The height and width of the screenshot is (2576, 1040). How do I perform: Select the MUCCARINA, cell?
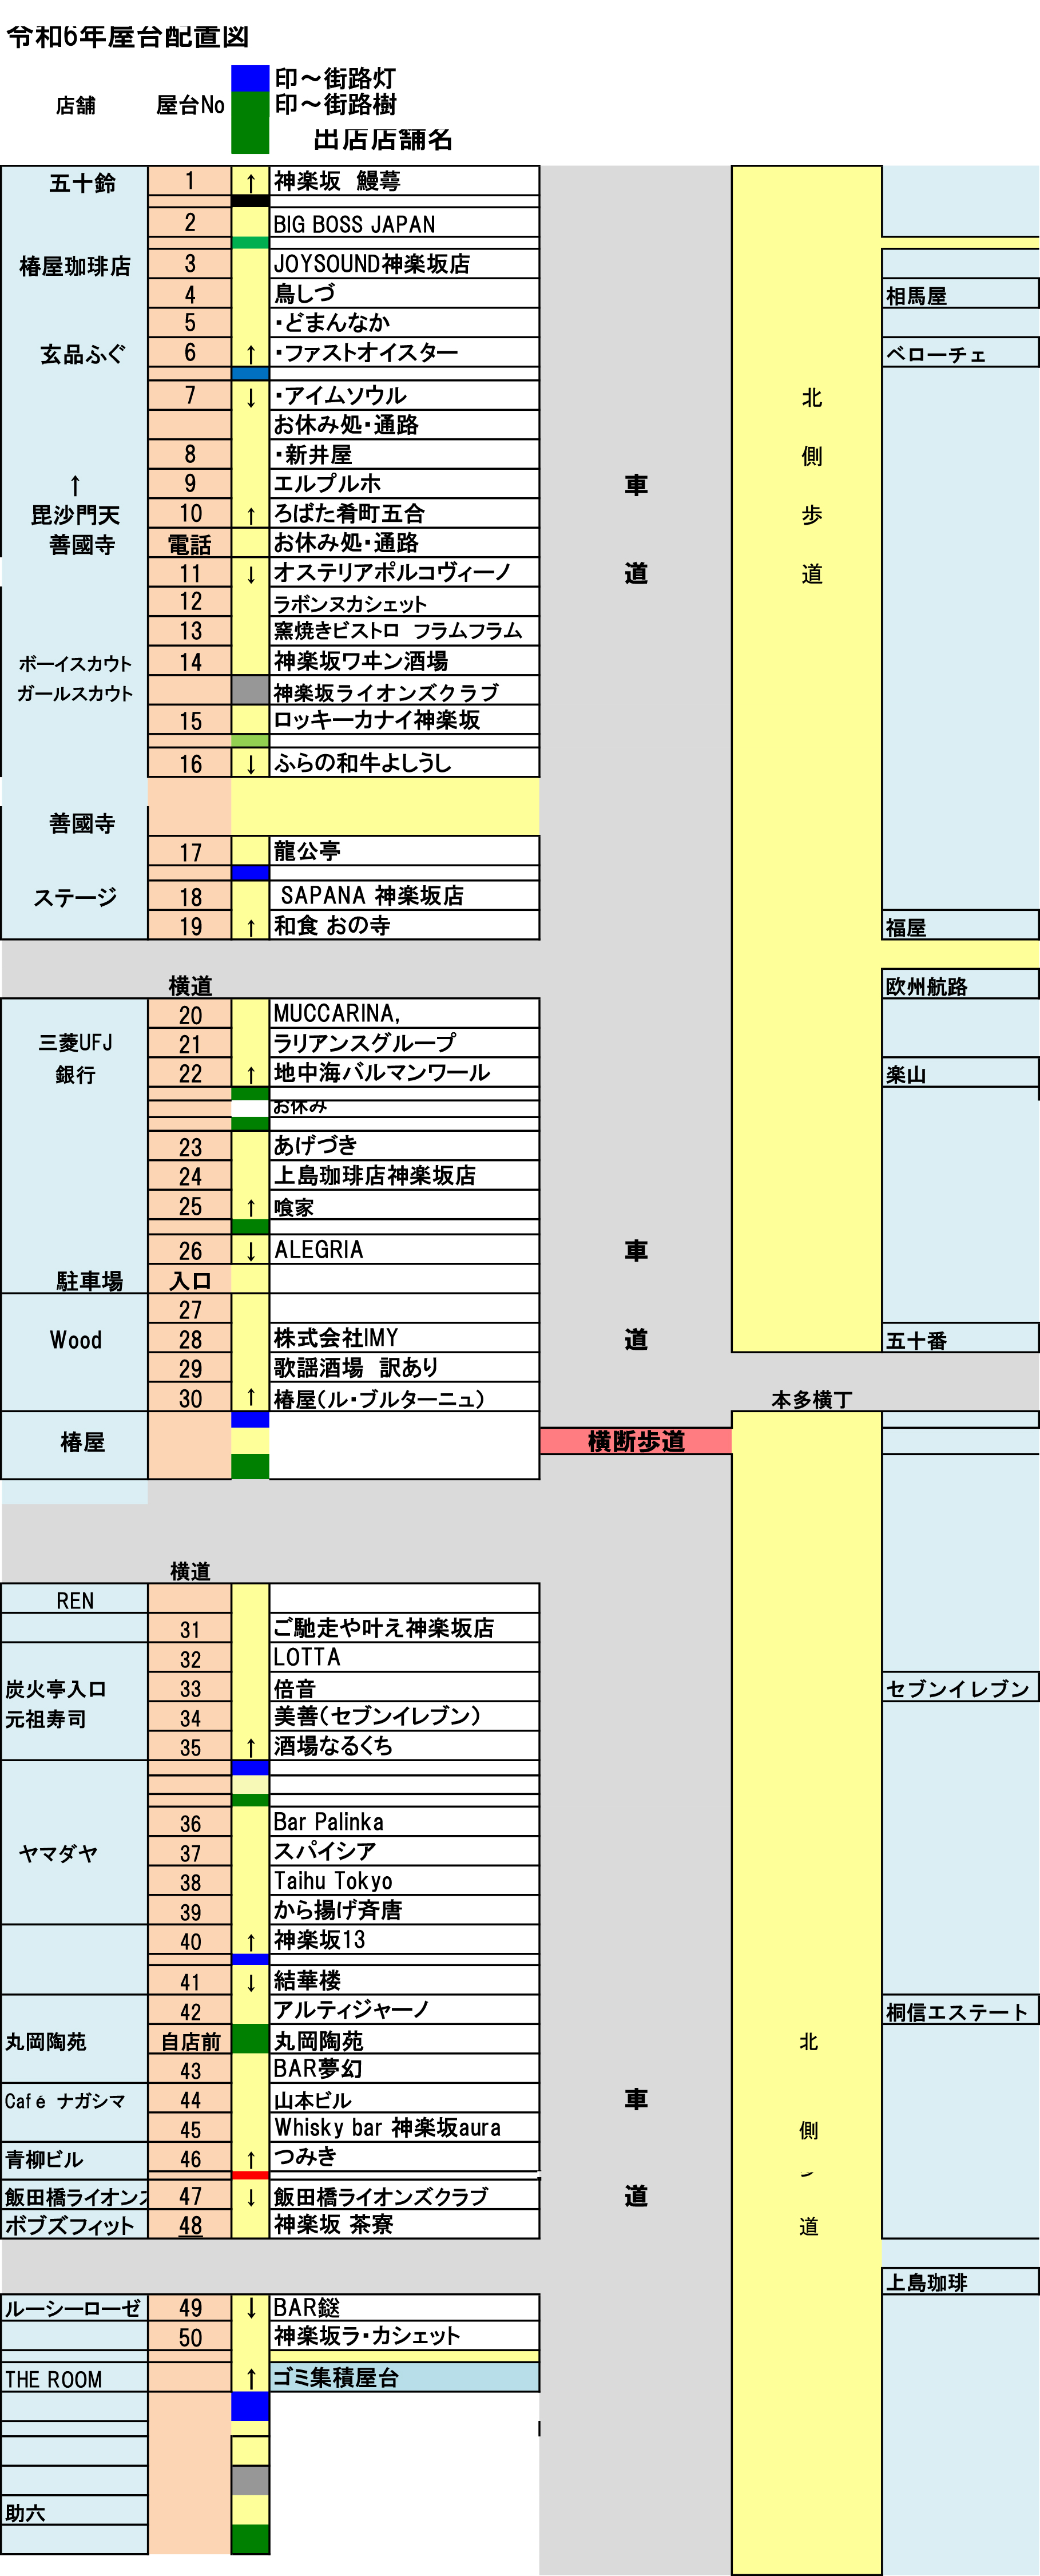404,1013
